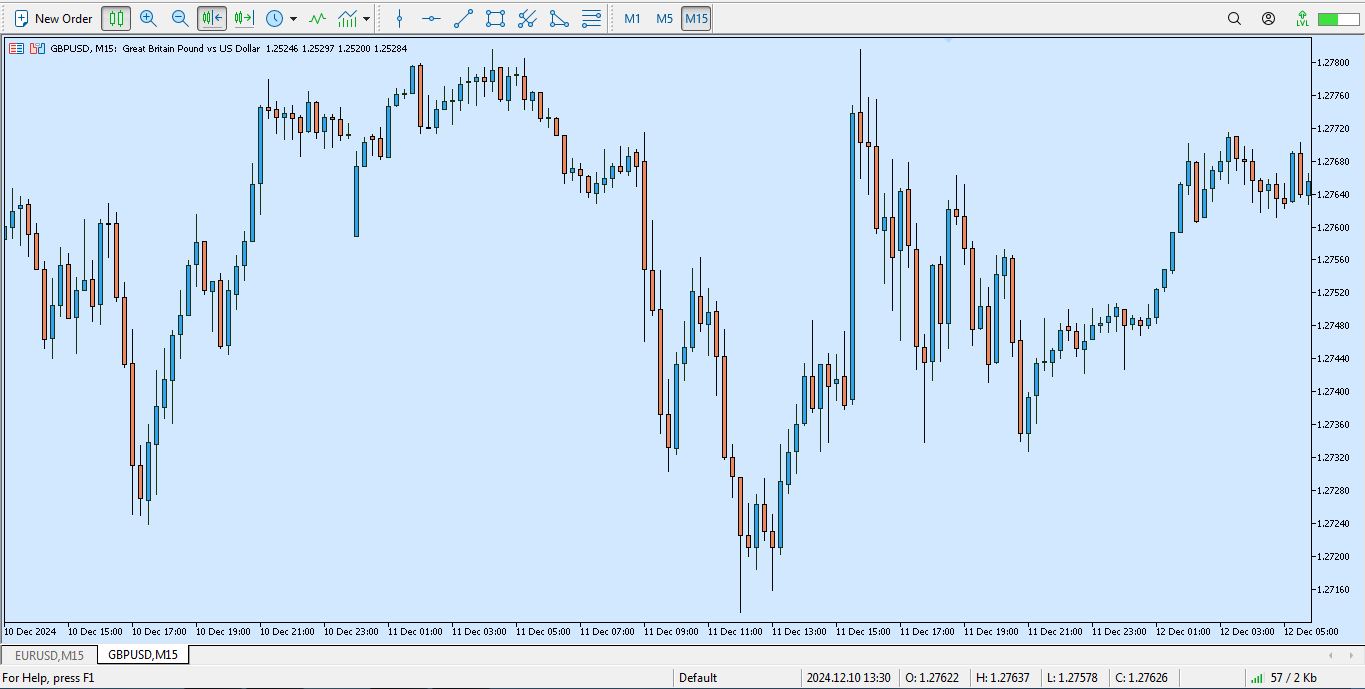Open the search magnifier icon
Screen dimensions: 1365x689
pyautogui.click(x=1234, y=18)
